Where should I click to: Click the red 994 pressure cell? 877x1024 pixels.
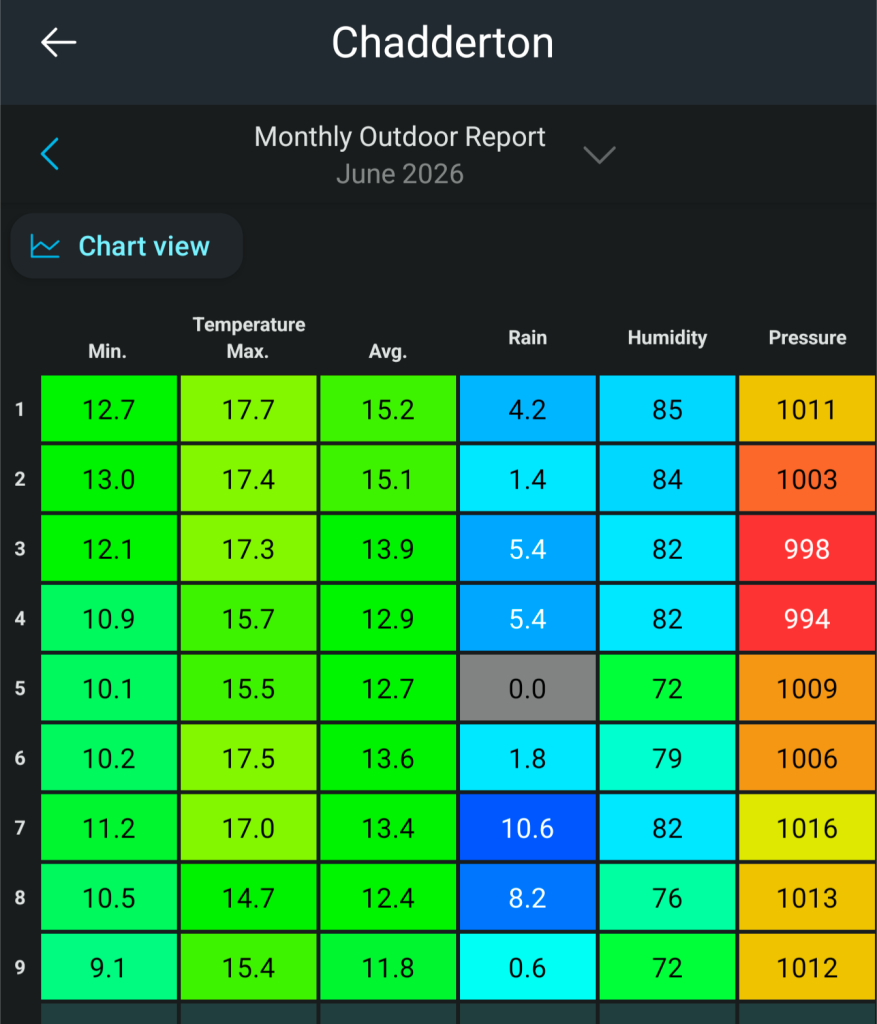(807, 618)
